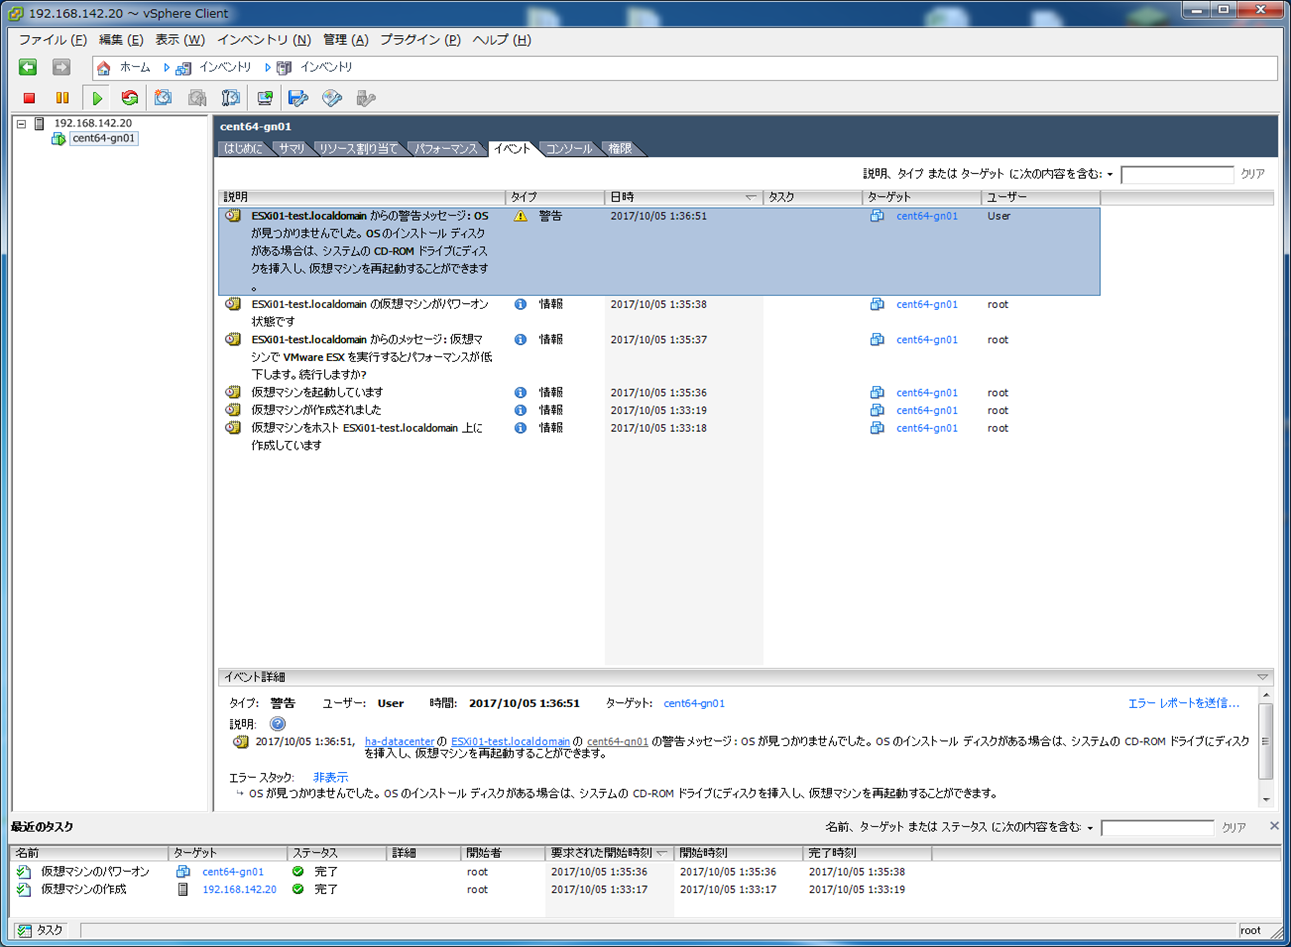Screen dimensions: 1291x947
Task: Click the event details vertical scrollbar down arrow
Action: click(x=1266, y=800)
